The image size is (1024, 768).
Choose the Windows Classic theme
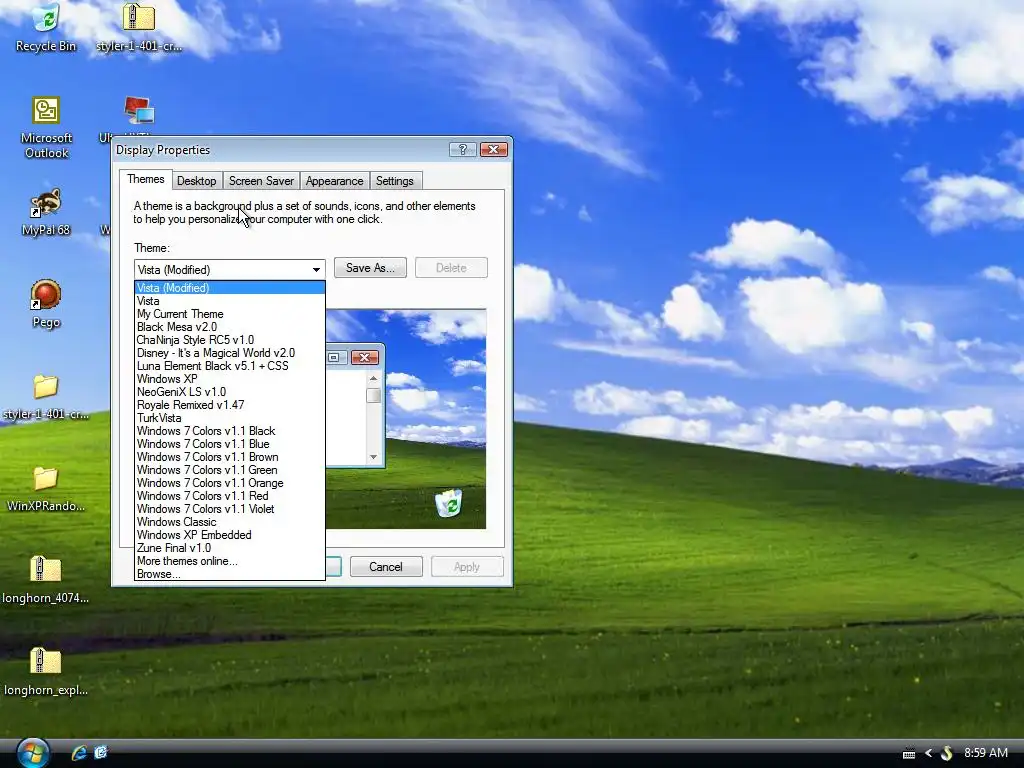[230, 522]
